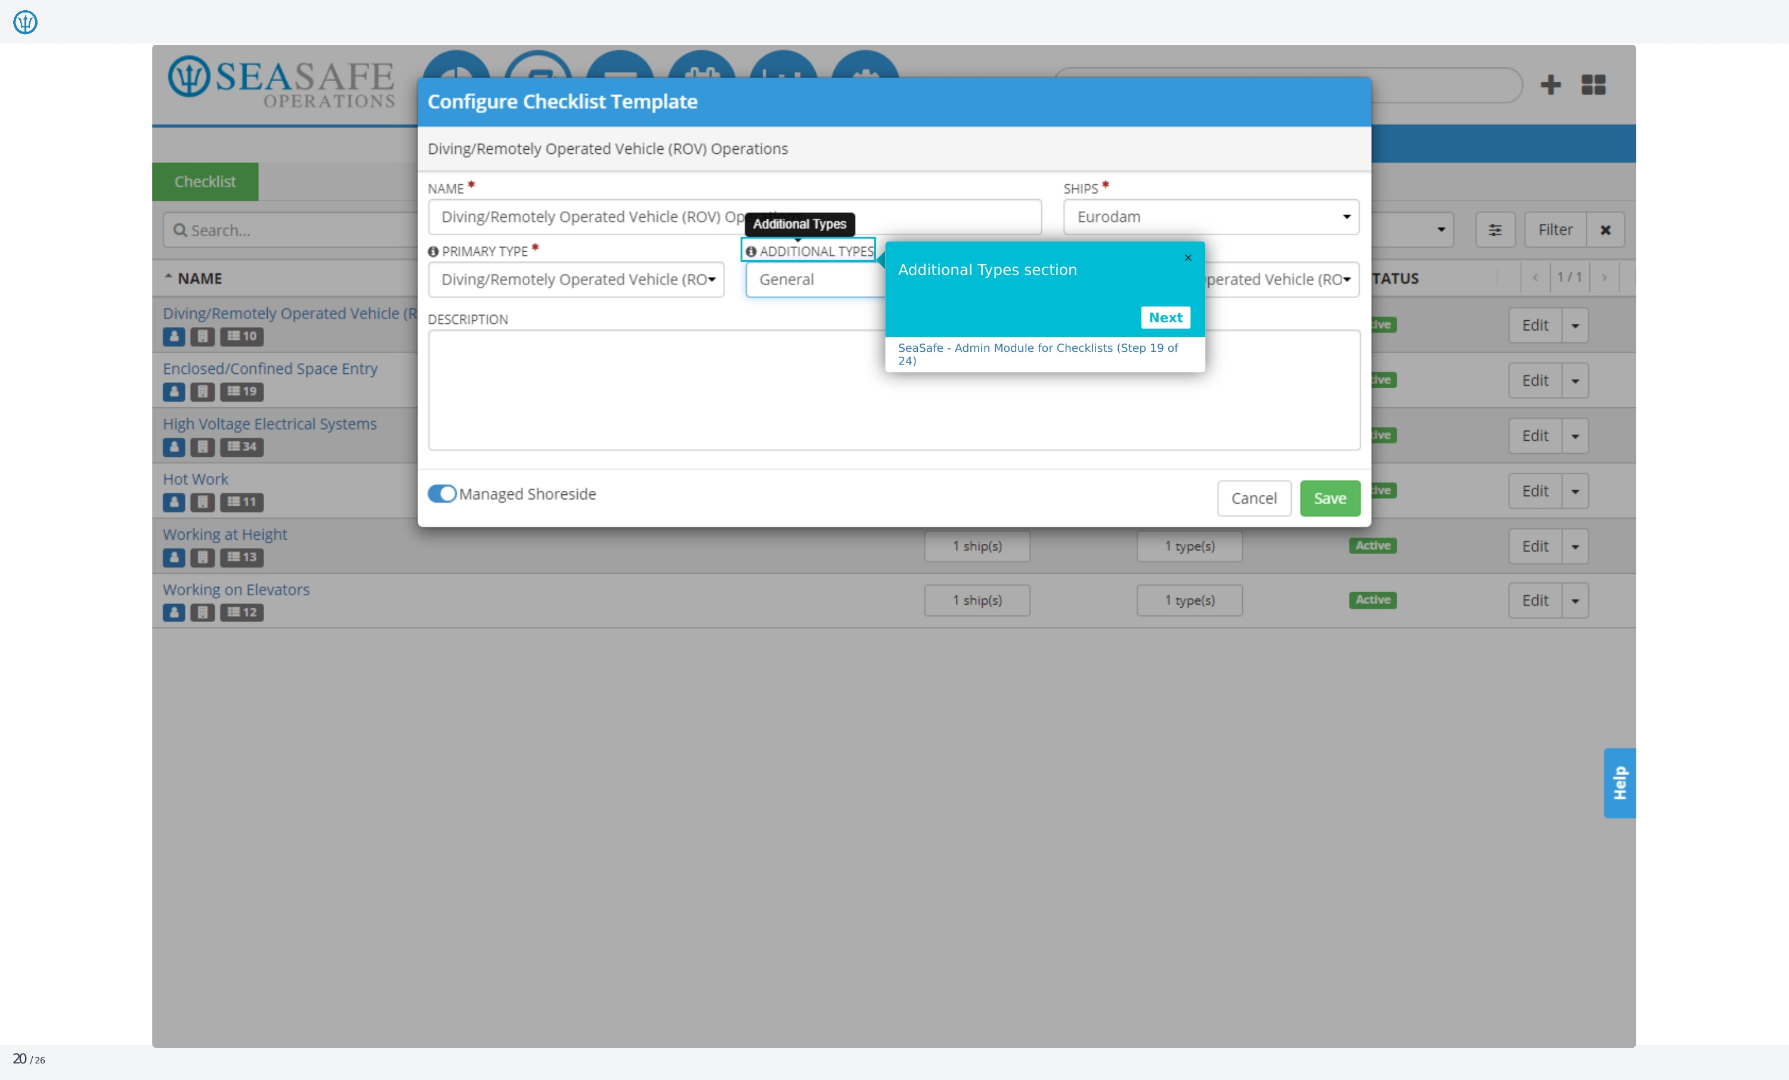The image size is (1789, 1080).
Task: Click Edit for the Hot Work row
Action: [1535, 491]
